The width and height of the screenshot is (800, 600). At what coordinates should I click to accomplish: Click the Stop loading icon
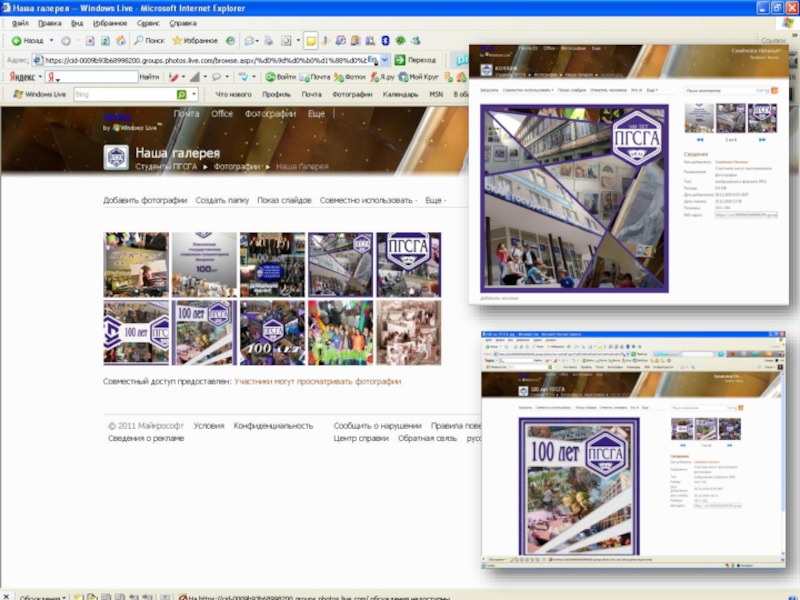[x=90, y=40]
